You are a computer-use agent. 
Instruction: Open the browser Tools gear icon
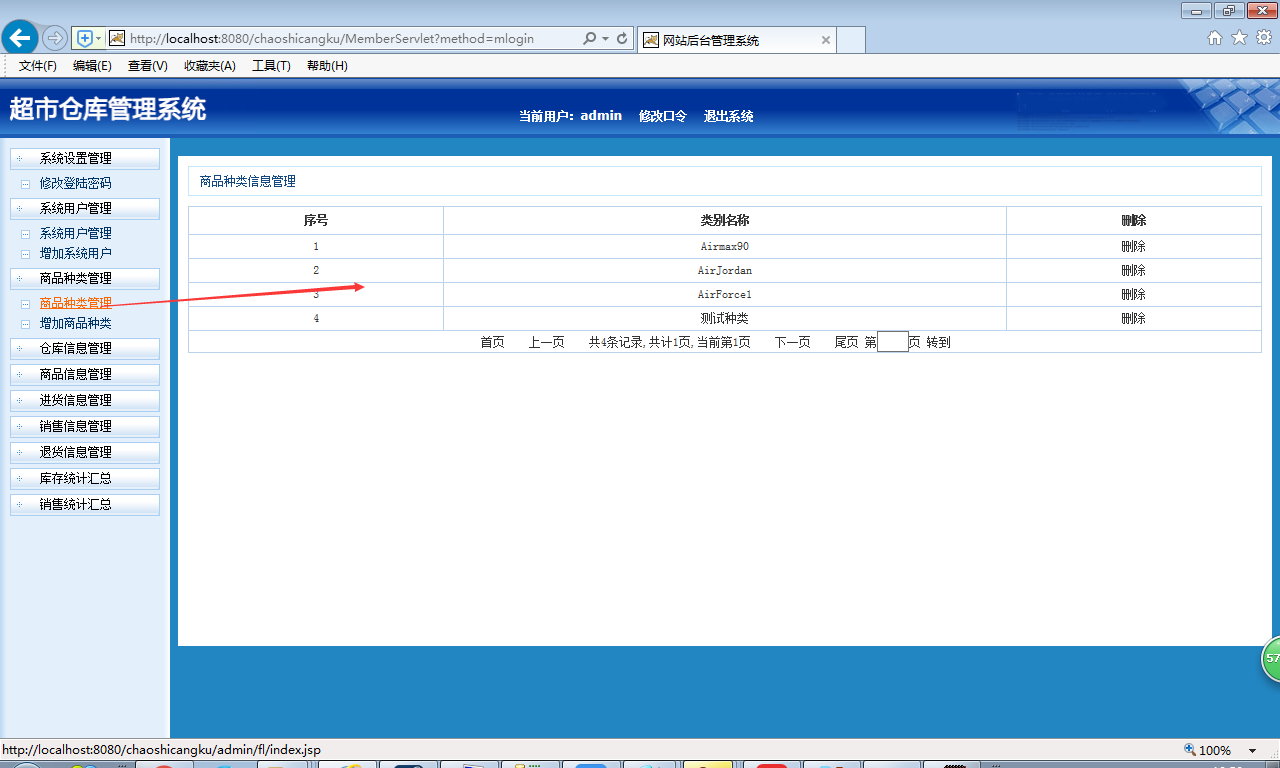pyautogui.click(x=1263, y=38)
